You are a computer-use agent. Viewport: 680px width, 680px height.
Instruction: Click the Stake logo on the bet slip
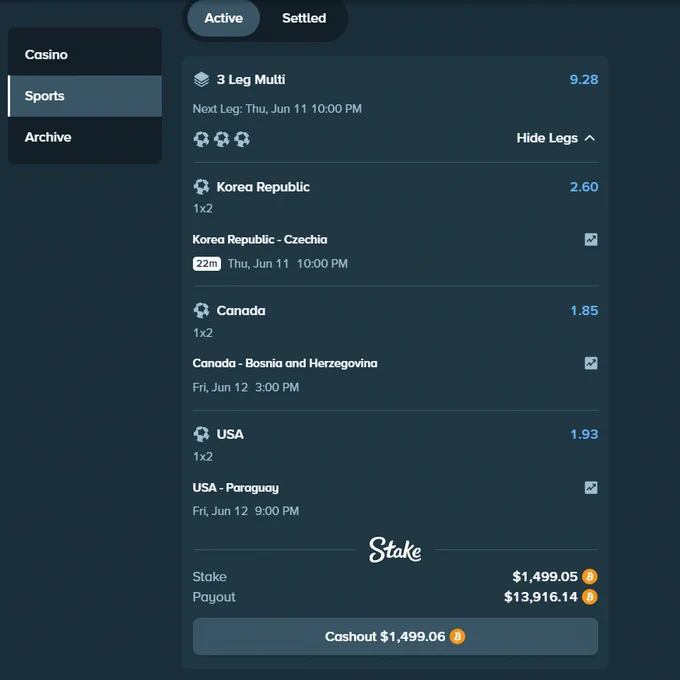click(x=395, y=550)
